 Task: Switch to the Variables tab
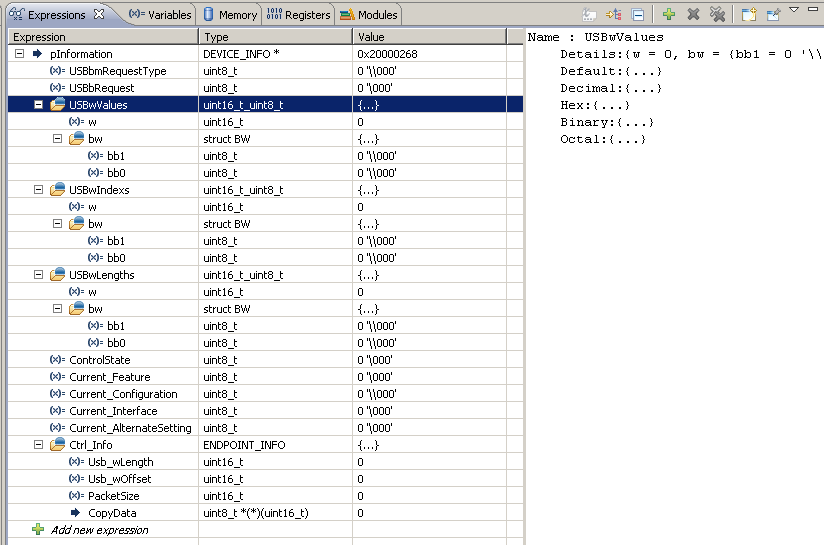(x=160, y=14)
